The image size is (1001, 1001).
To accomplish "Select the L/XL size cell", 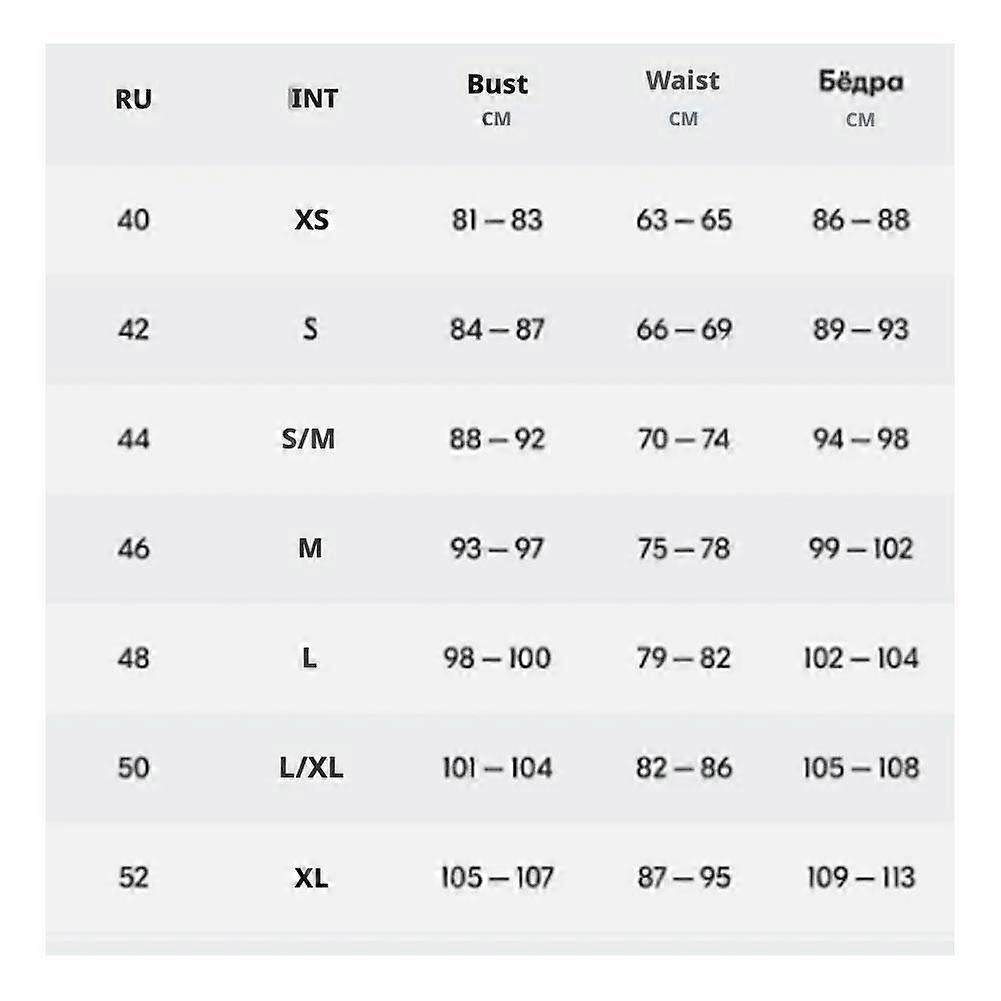I will 311,768.
